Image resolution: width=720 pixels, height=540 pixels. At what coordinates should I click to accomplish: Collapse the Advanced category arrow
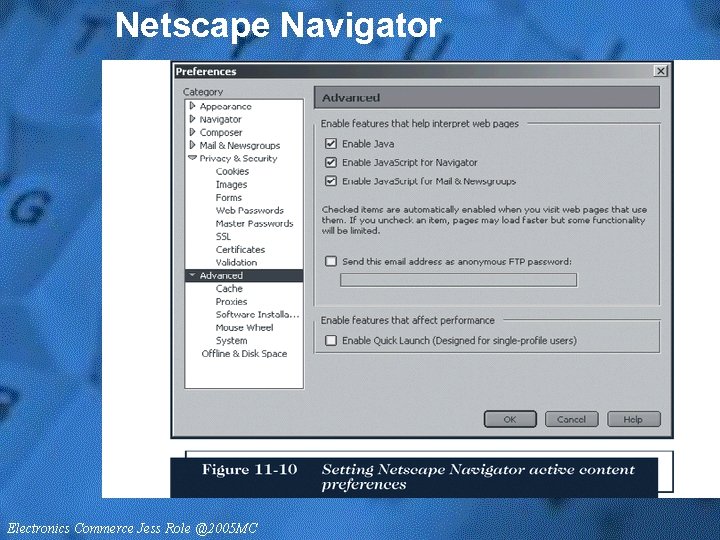[x=192, y=275]
